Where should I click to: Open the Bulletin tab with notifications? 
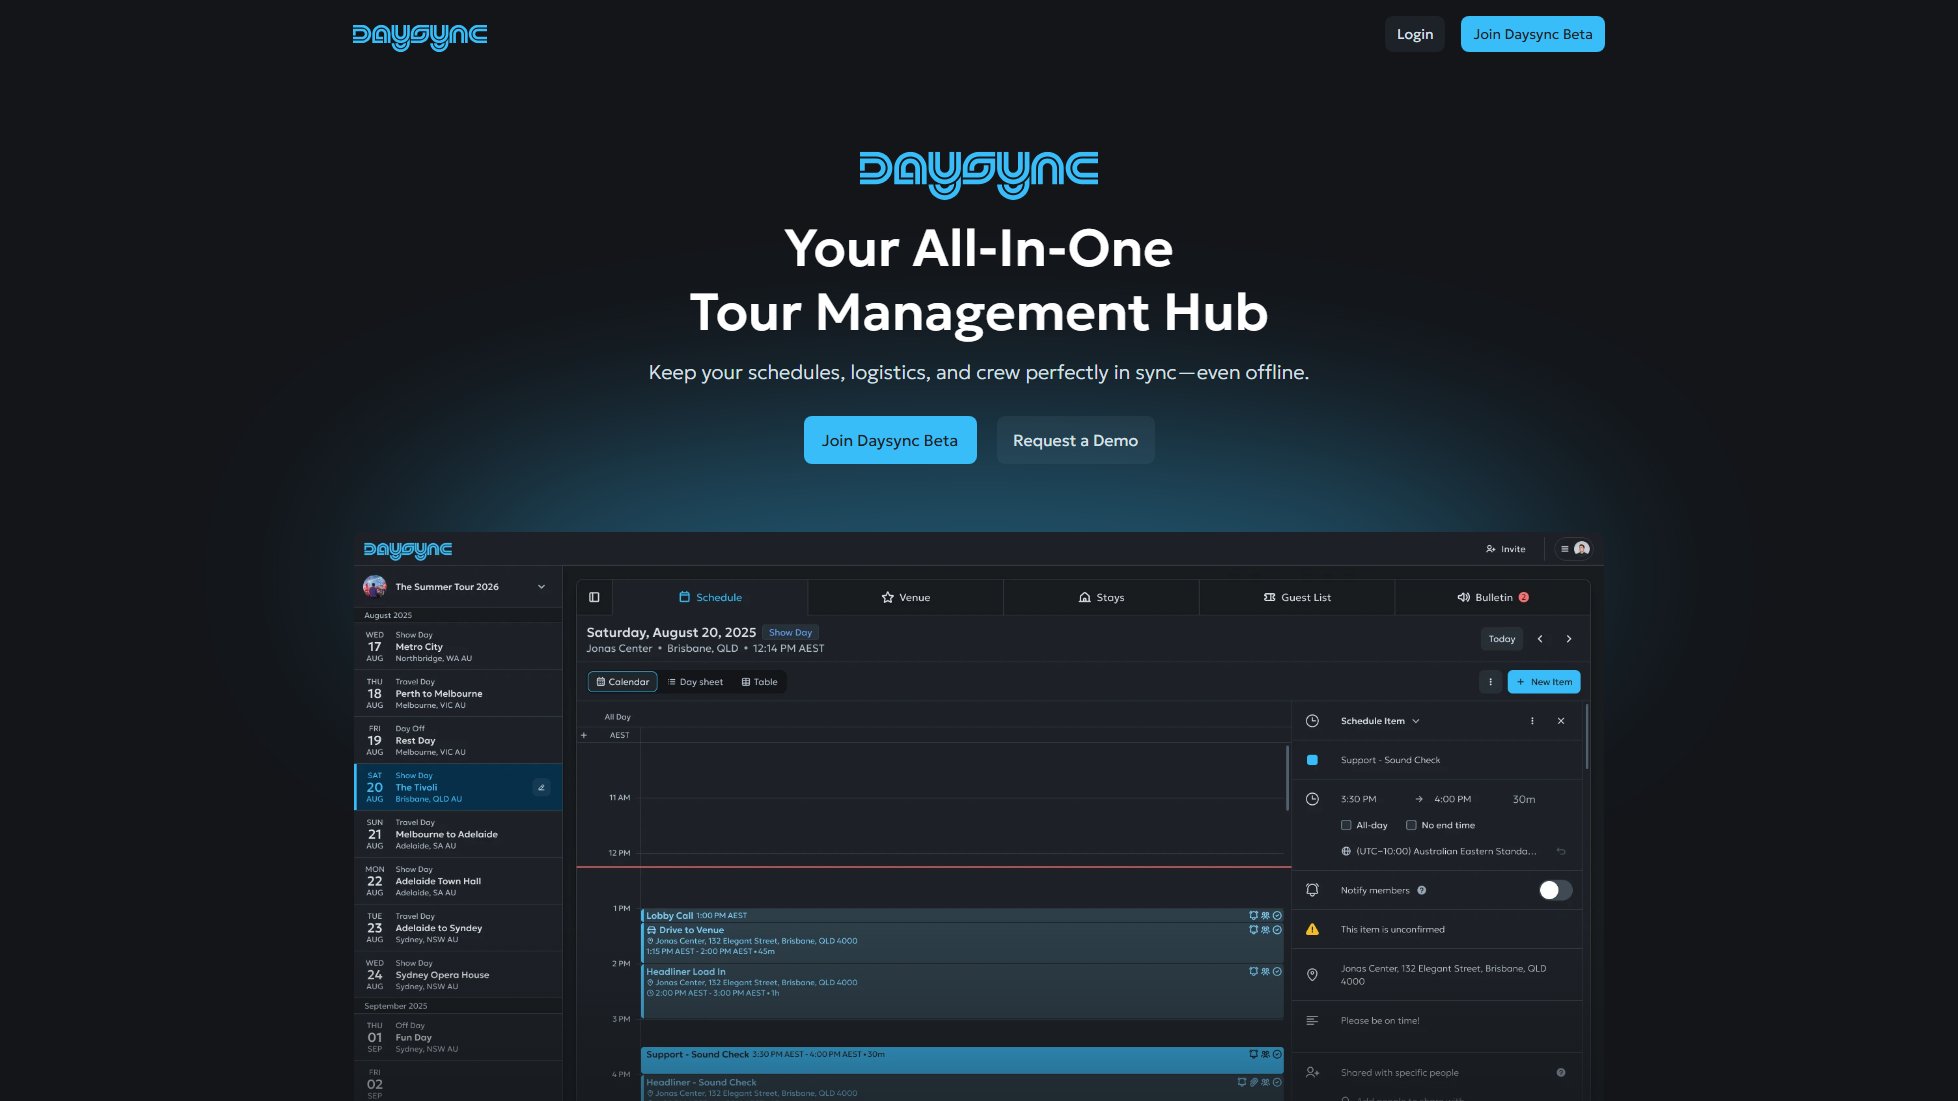coord(1492,597)
